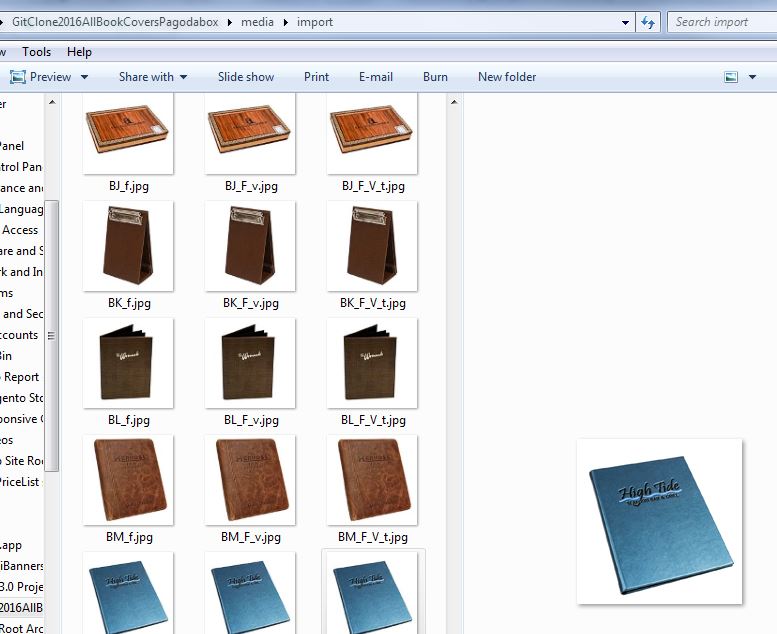Click the Search import field
Screen dimensions: 777x634
(x=722, y=22)
